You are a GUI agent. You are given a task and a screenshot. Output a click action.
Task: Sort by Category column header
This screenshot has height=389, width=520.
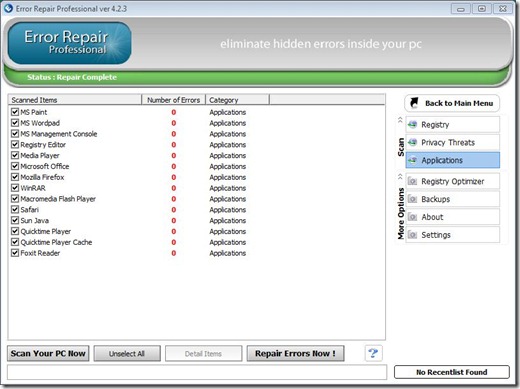pos(237,100)
